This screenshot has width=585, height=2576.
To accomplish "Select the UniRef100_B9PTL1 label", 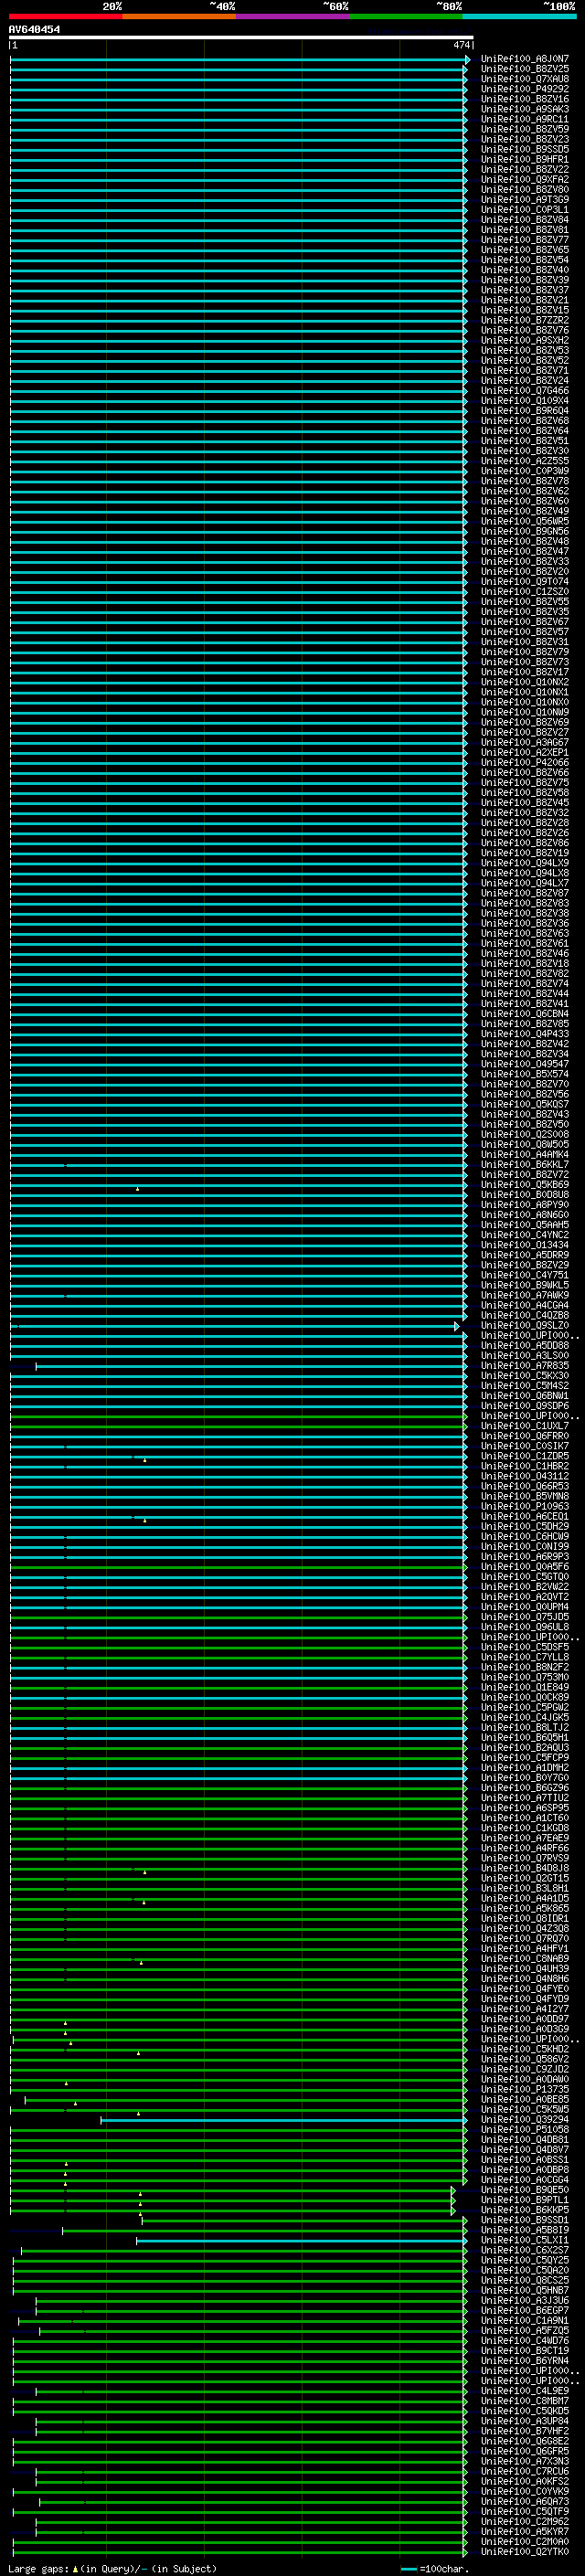I will [525, 2200].
